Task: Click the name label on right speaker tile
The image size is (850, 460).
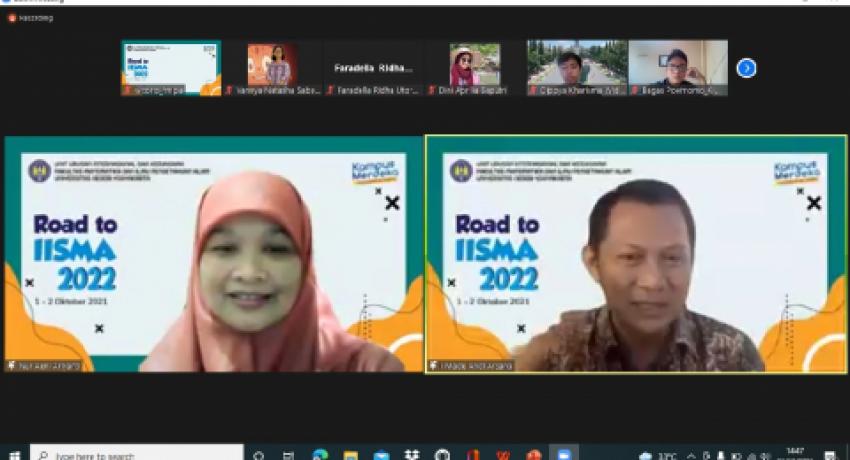Action: tap(471, 366)
